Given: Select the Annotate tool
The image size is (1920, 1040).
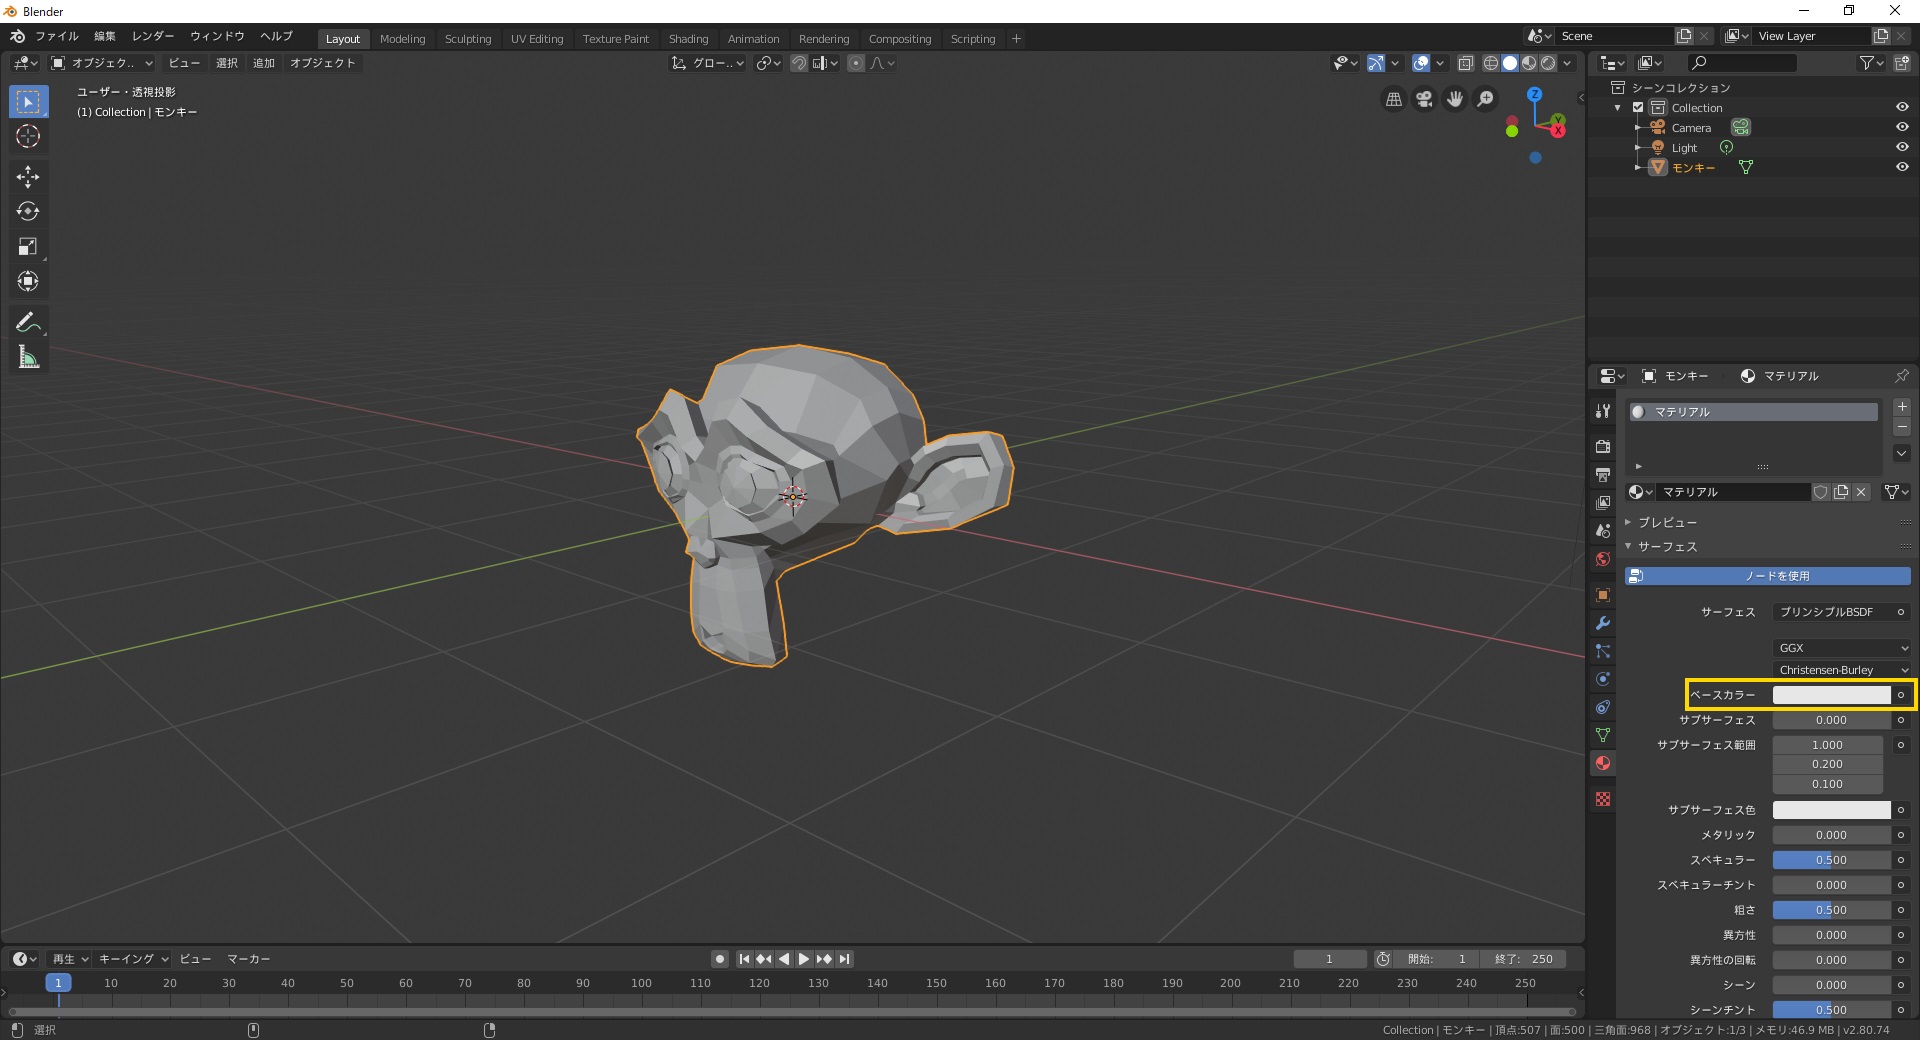Looking at the screenshot, I should coord(28,322).
